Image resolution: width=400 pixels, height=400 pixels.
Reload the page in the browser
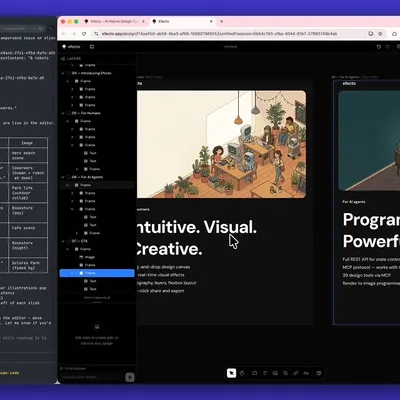tap(84, 34)
